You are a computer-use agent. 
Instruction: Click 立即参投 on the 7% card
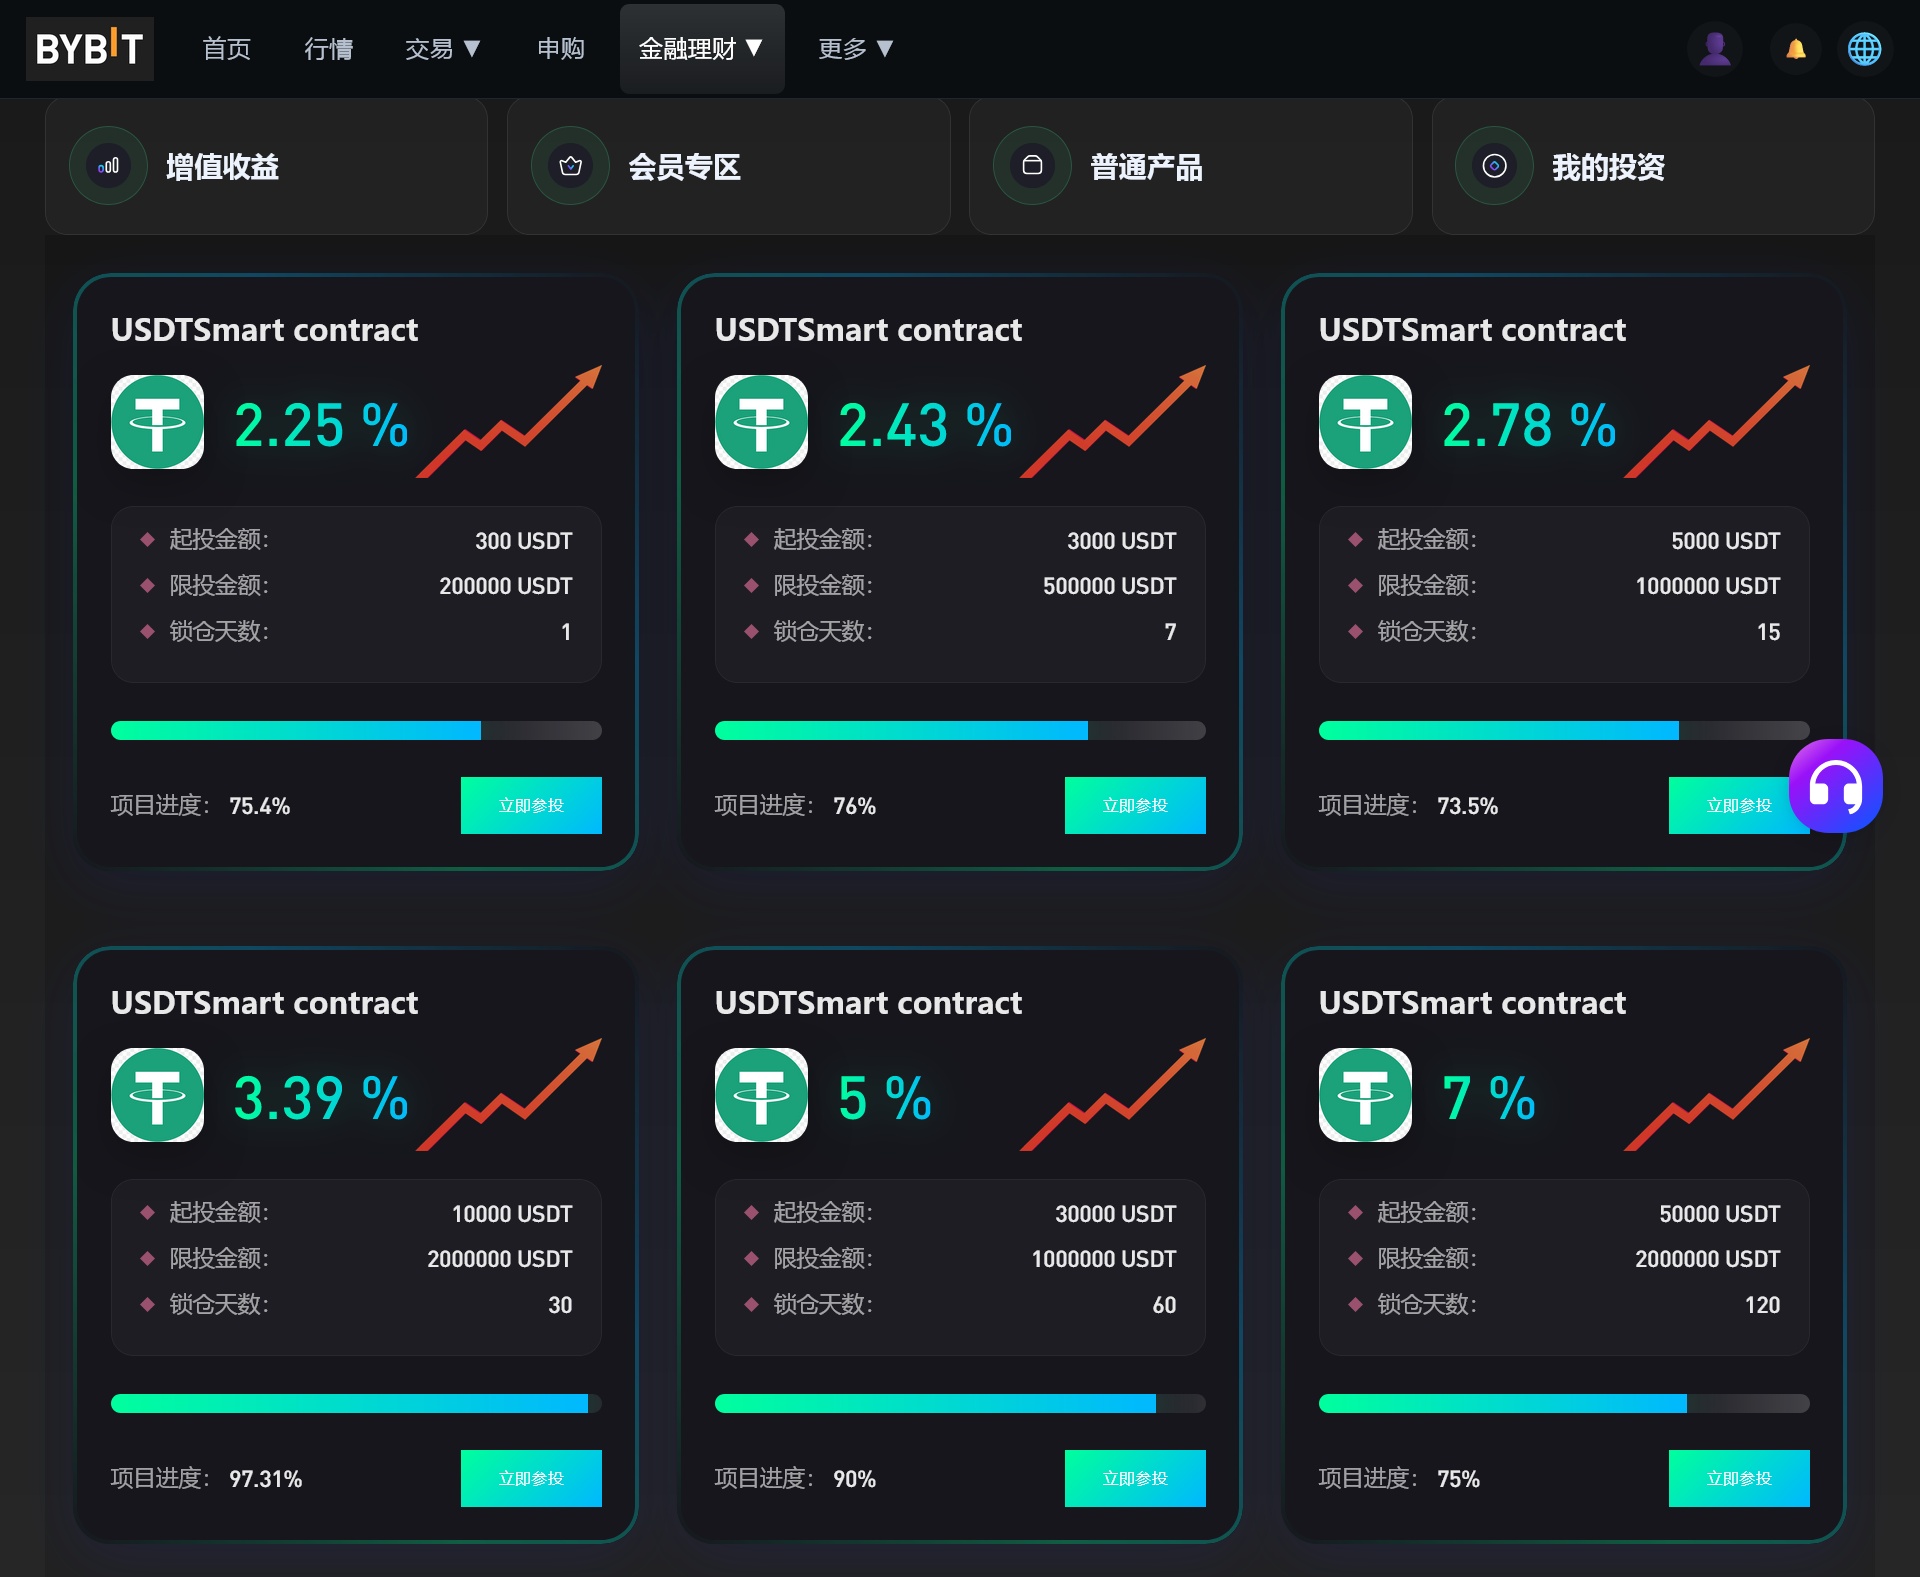click(1739, 1478)
